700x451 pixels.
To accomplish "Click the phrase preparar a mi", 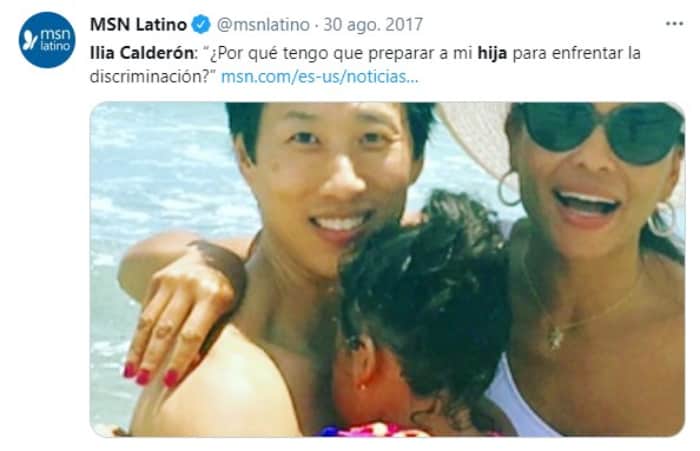I will (421, 53).
